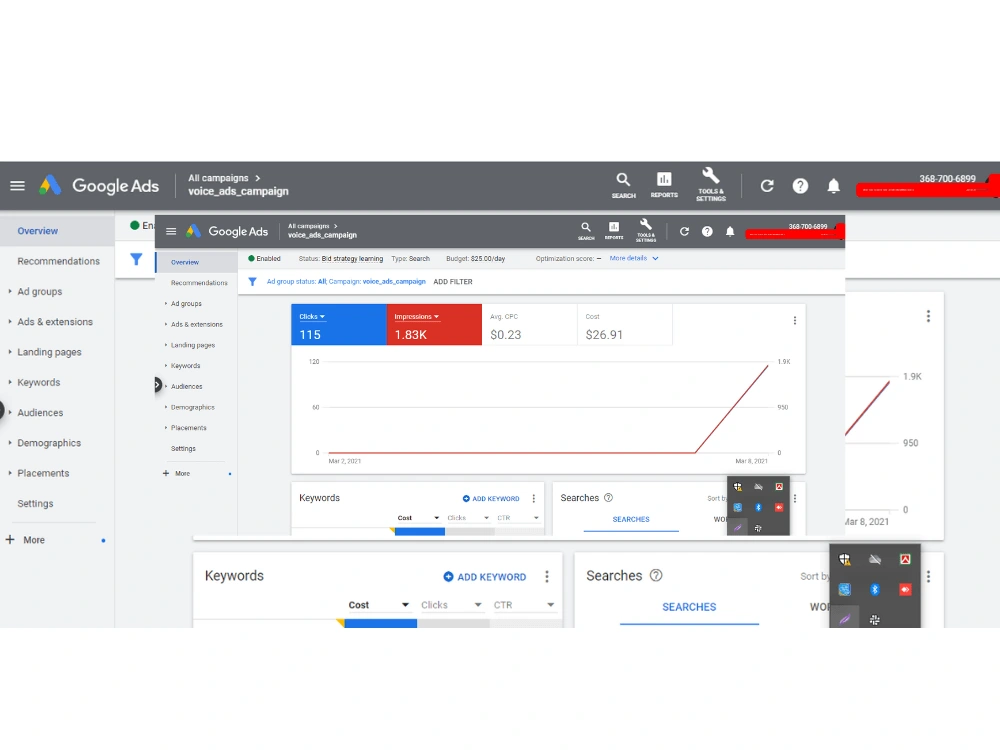Viewport: 1000px width, 750px height.
Task: Open the smaller Keywords card three-dot menu
Action: point(534,498)
